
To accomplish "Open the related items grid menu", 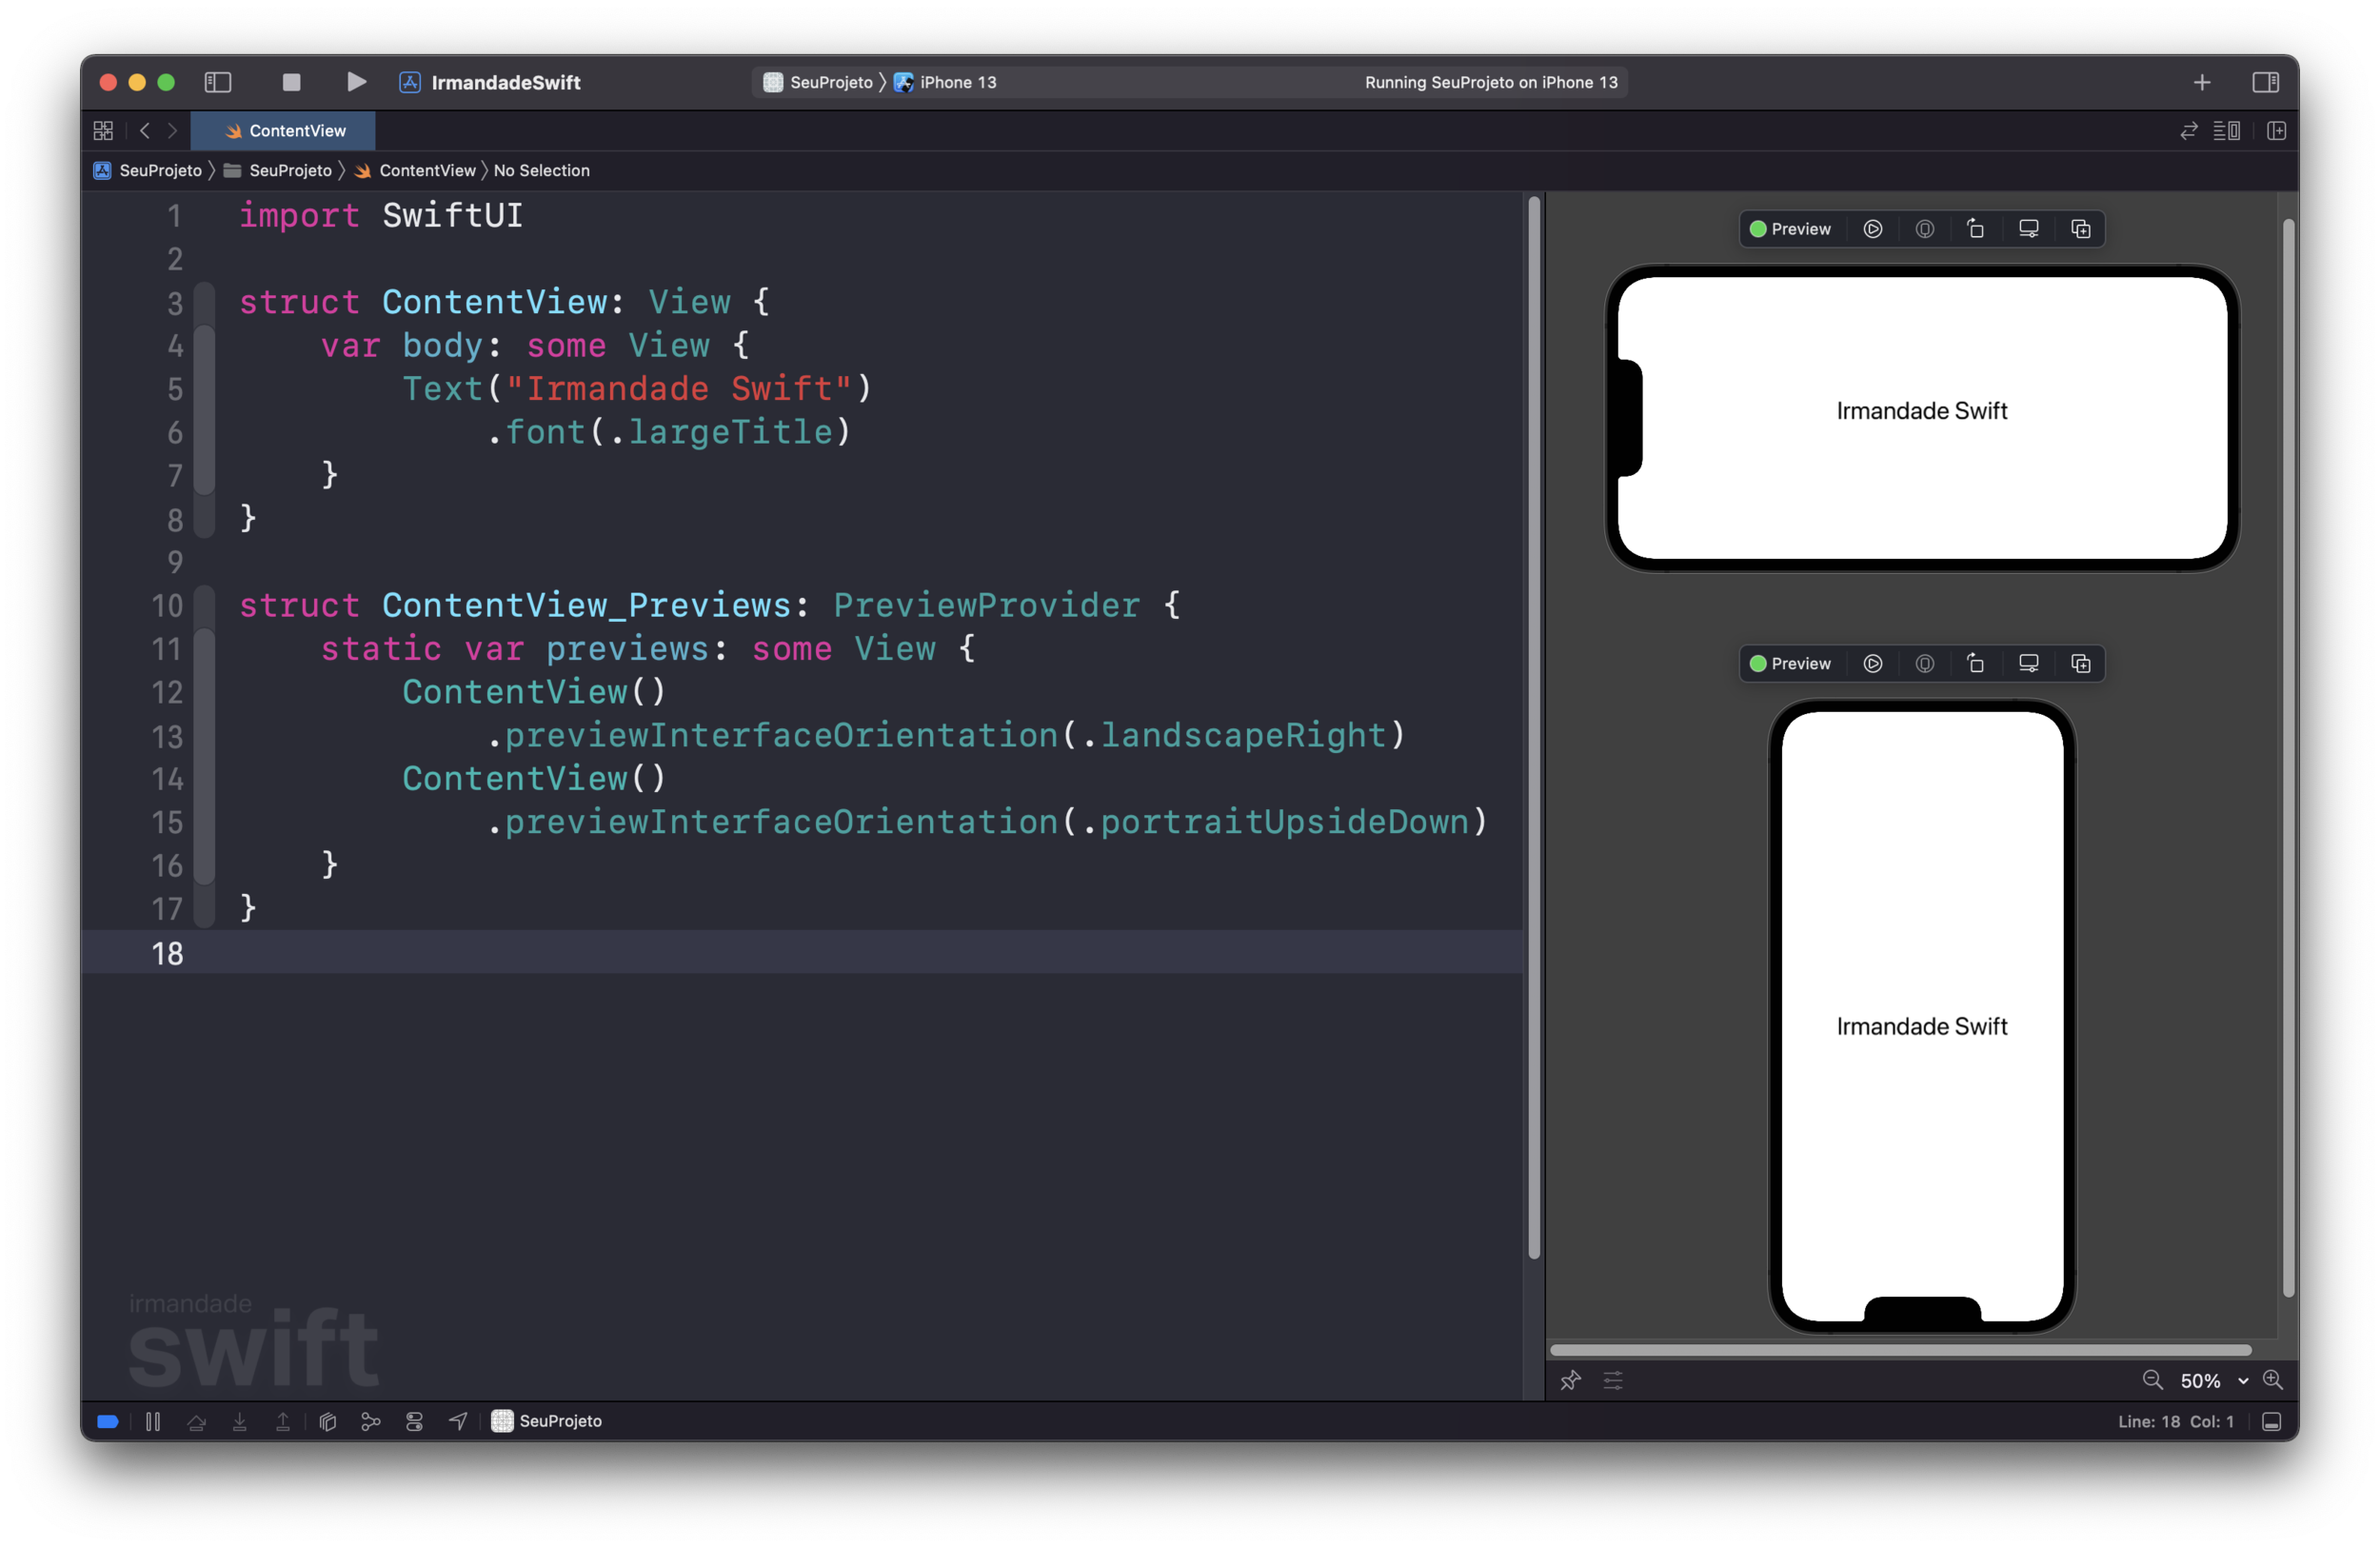I will click(x=103, y=131).
